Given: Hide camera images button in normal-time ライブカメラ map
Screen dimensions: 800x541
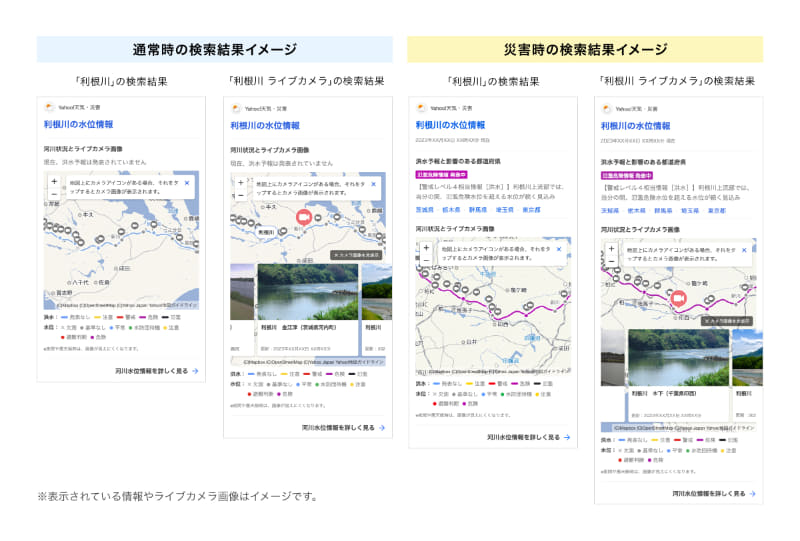Looking at the screenshot, I should tap(356, 255).
